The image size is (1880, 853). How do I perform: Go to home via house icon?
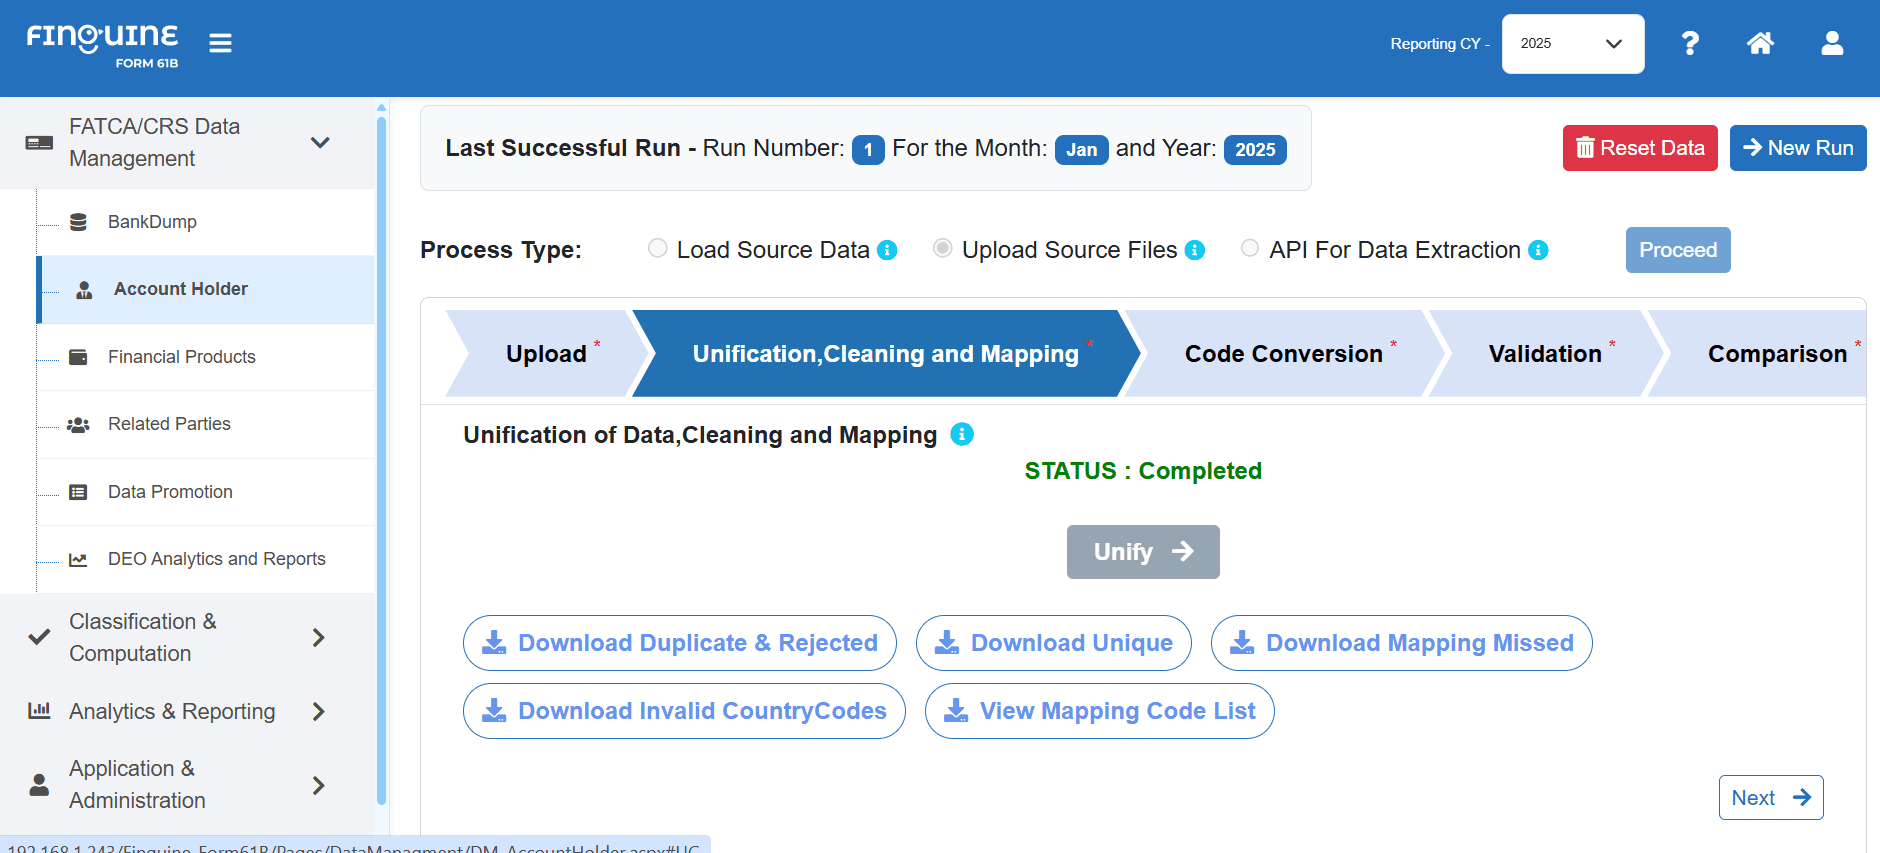[1760, 43]
